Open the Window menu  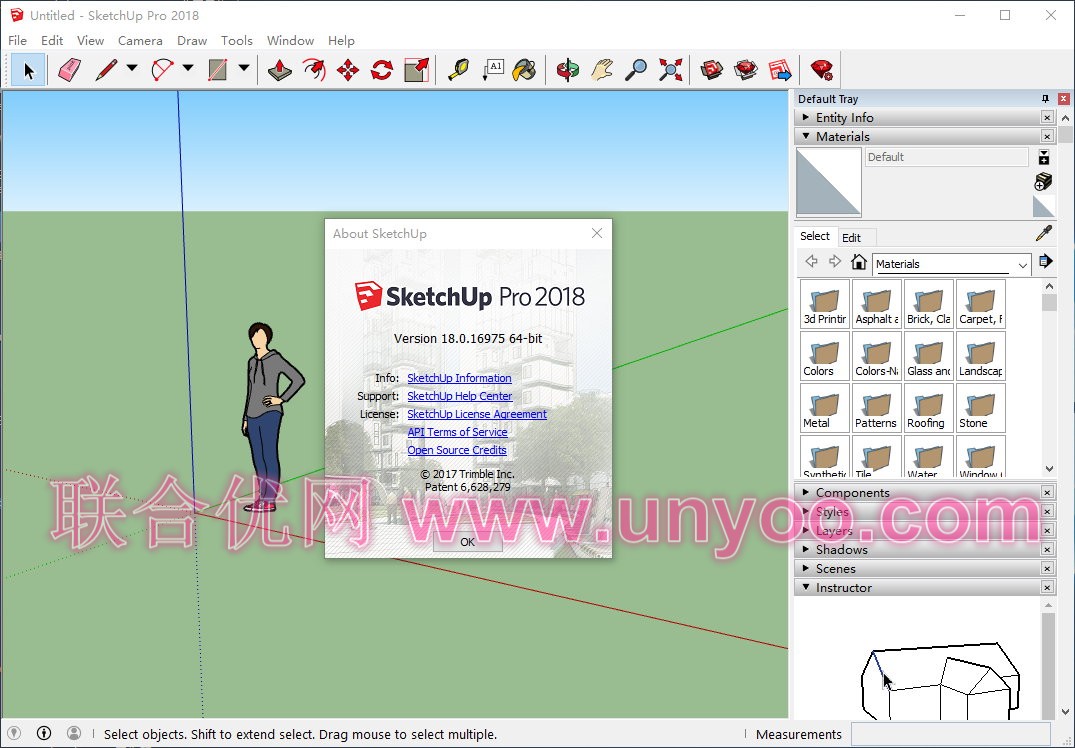tap(290, 40)
